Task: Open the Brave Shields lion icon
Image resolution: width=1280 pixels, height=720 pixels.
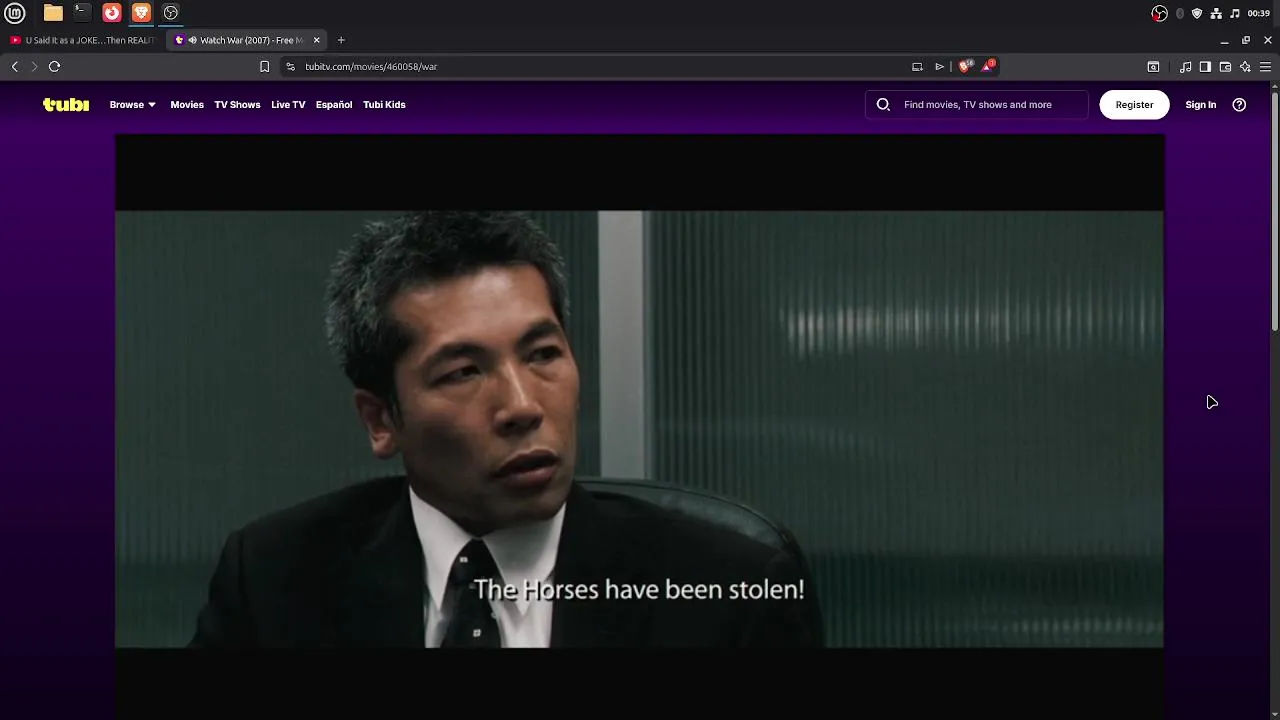Action: pos(964,66)
